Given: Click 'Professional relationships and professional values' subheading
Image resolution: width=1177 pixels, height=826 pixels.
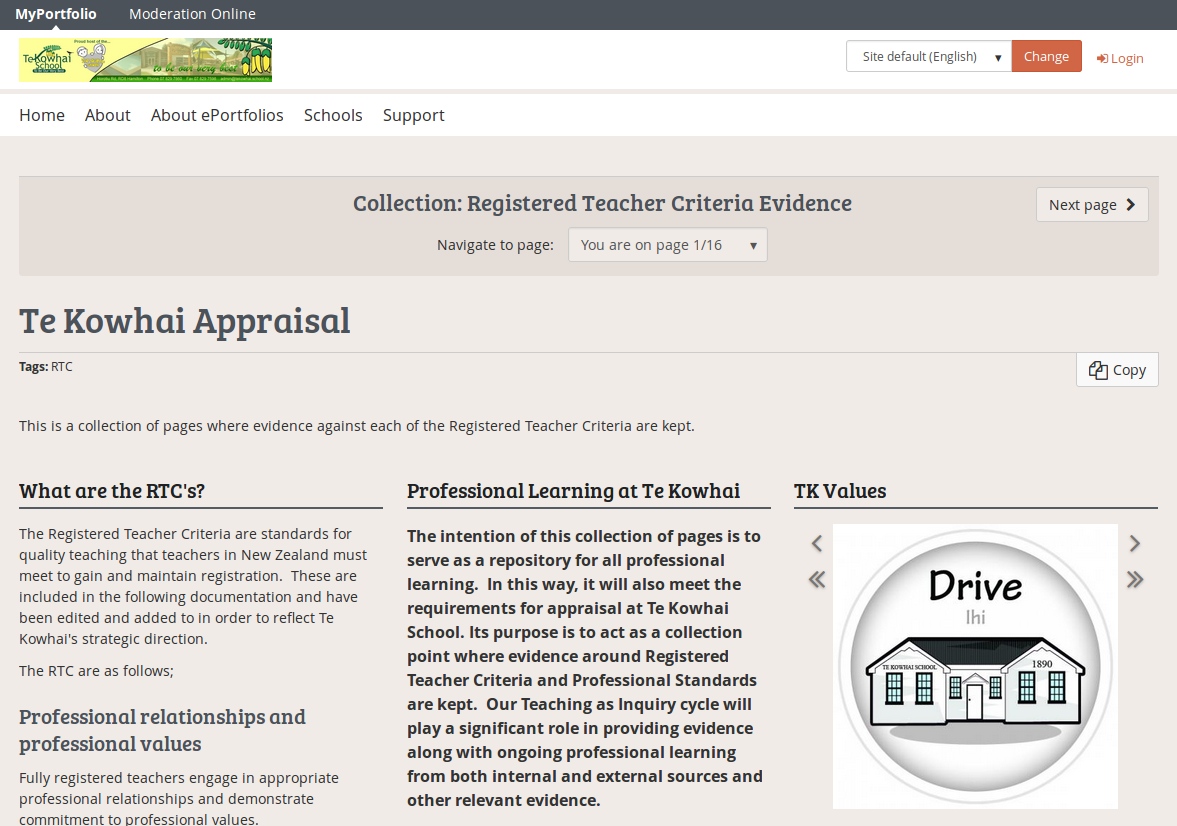Looking at the screenshot, I should point(162,730).
